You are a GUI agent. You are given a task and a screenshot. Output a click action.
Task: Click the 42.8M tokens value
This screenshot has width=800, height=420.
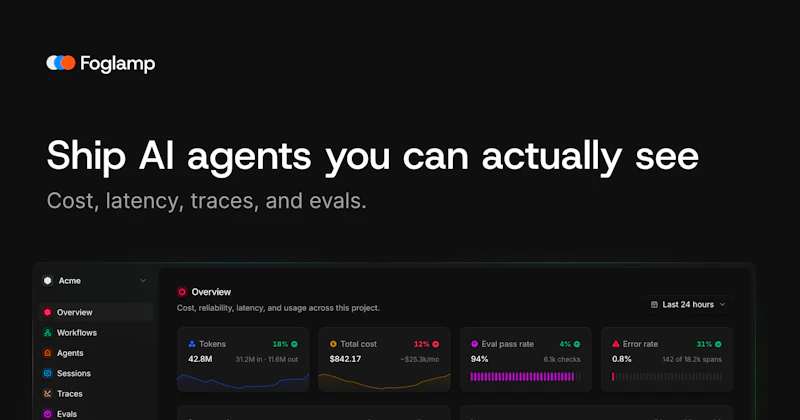click(x=200, y=359)
